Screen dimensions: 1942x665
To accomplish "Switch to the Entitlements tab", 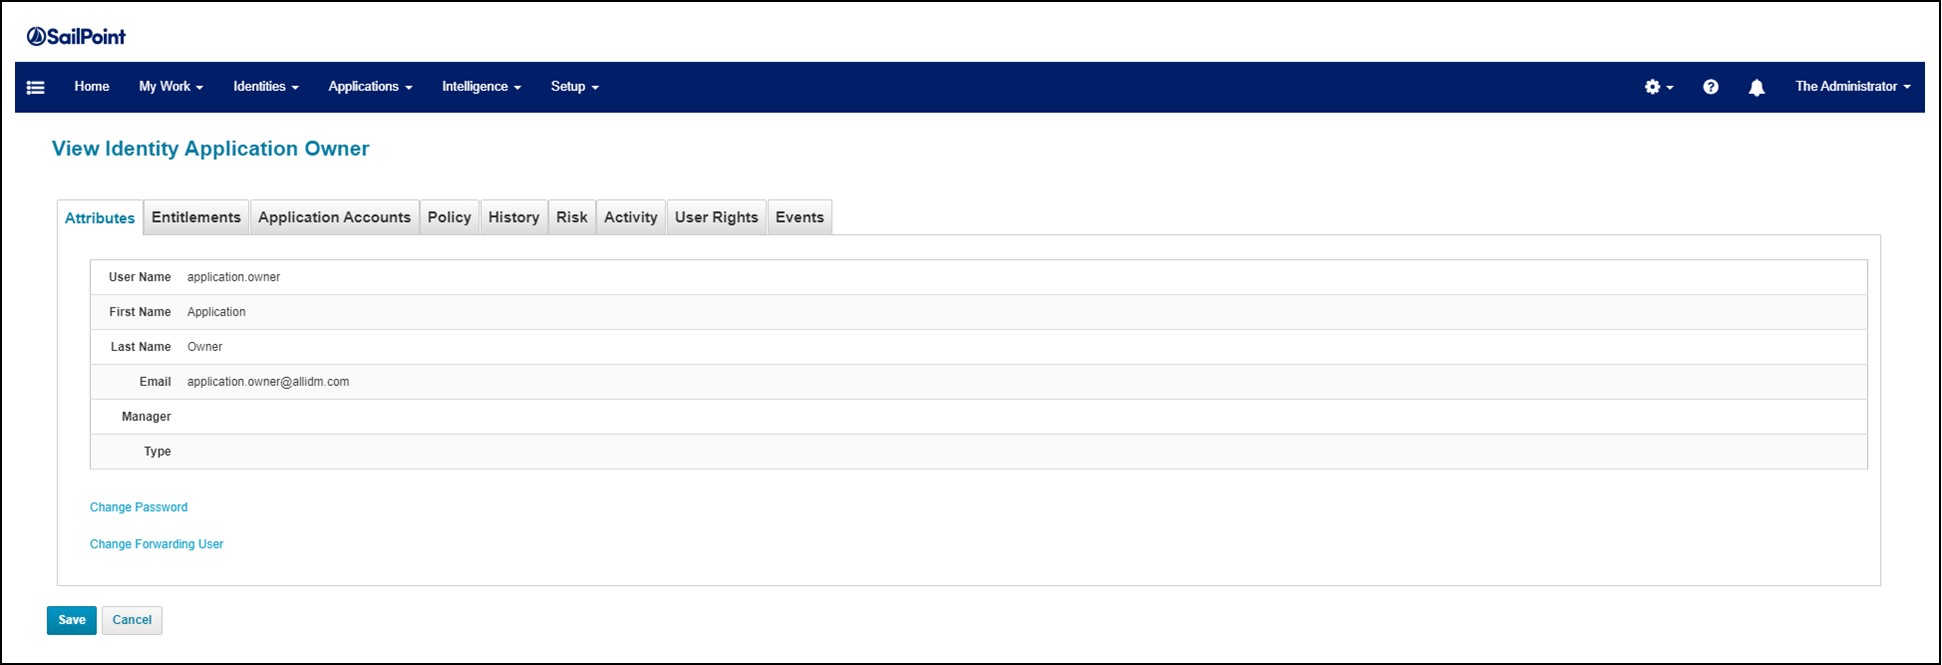I will (x=196, y=217).
